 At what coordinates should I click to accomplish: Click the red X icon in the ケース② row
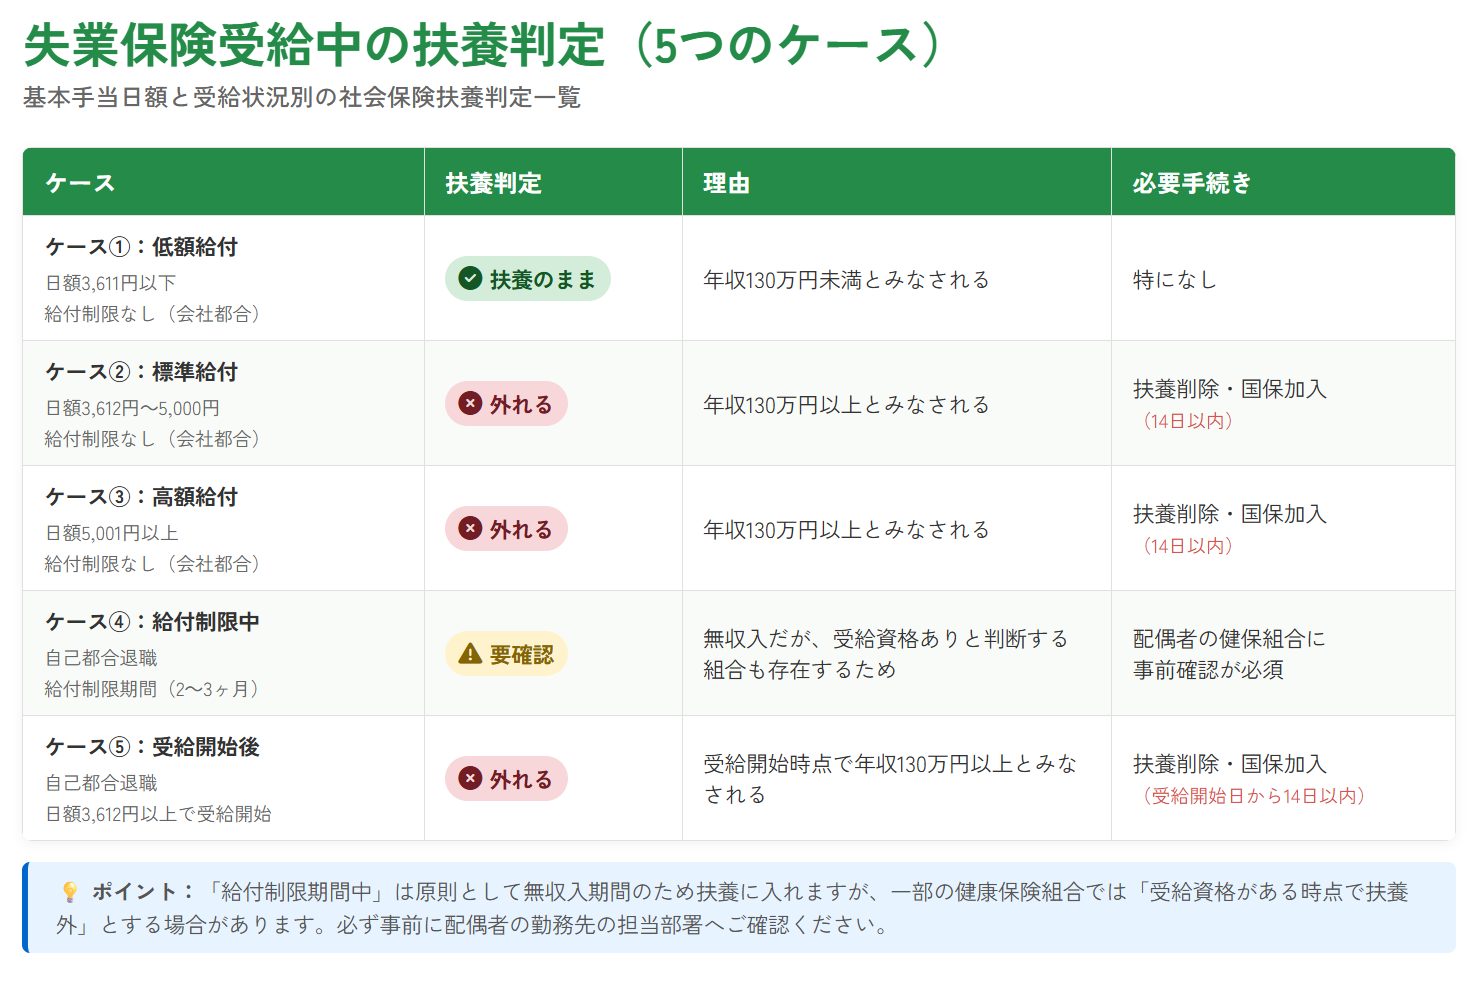470,404
